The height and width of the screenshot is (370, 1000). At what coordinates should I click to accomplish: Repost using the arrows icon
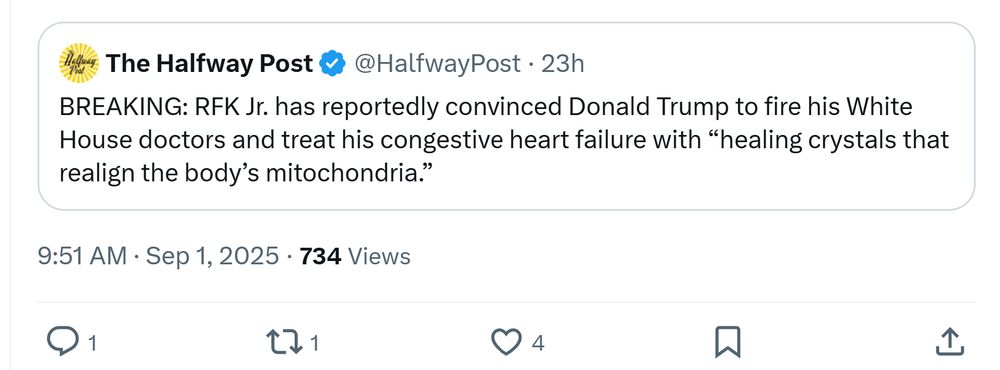[286, 342]
